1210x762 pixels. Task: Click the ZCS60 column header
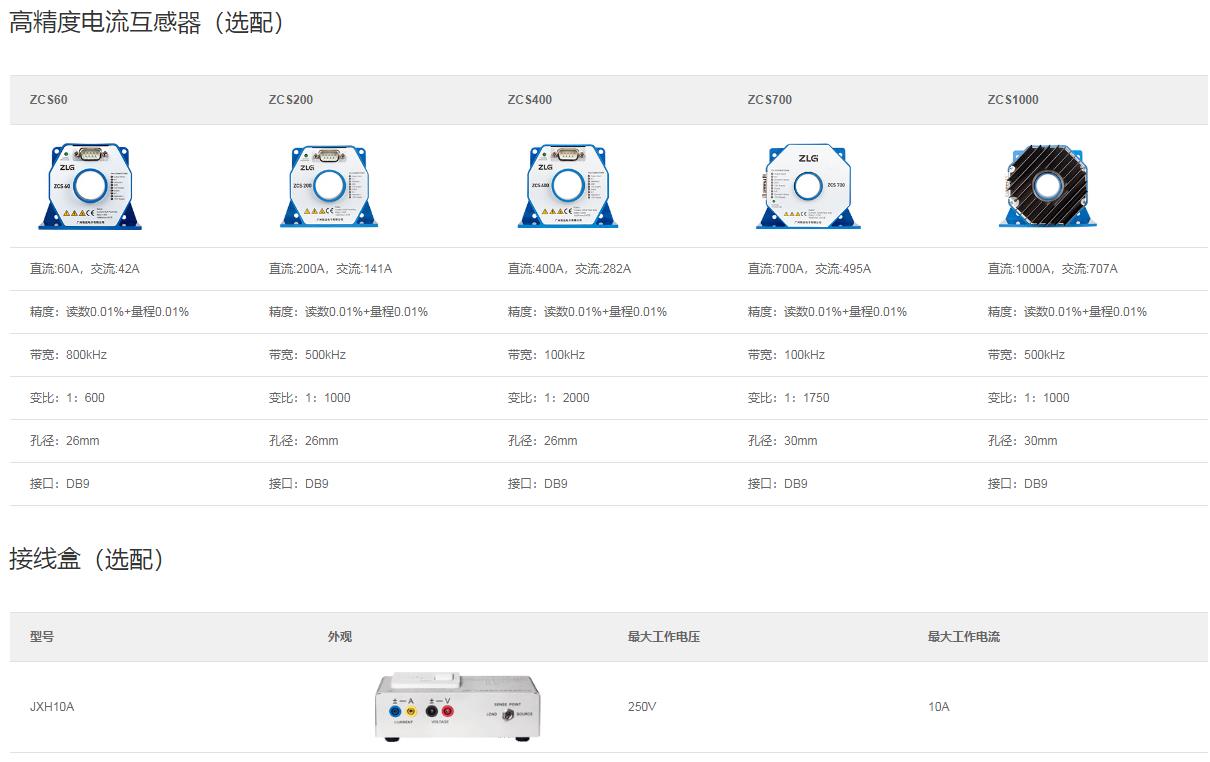(49, 100)
